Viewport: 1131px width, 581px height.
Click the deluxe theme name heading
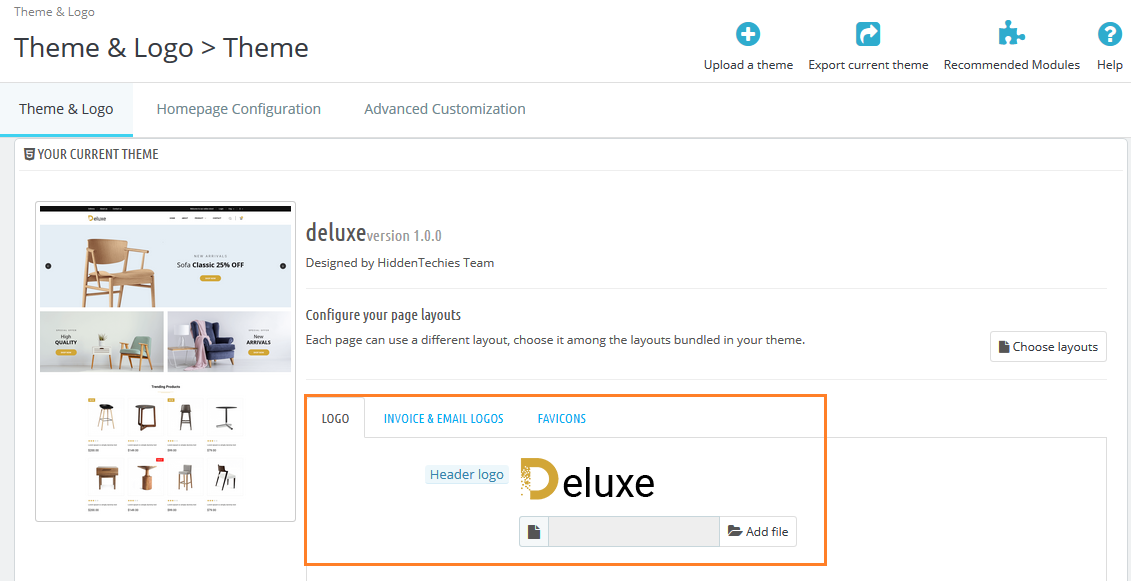(x=335, y=233)
